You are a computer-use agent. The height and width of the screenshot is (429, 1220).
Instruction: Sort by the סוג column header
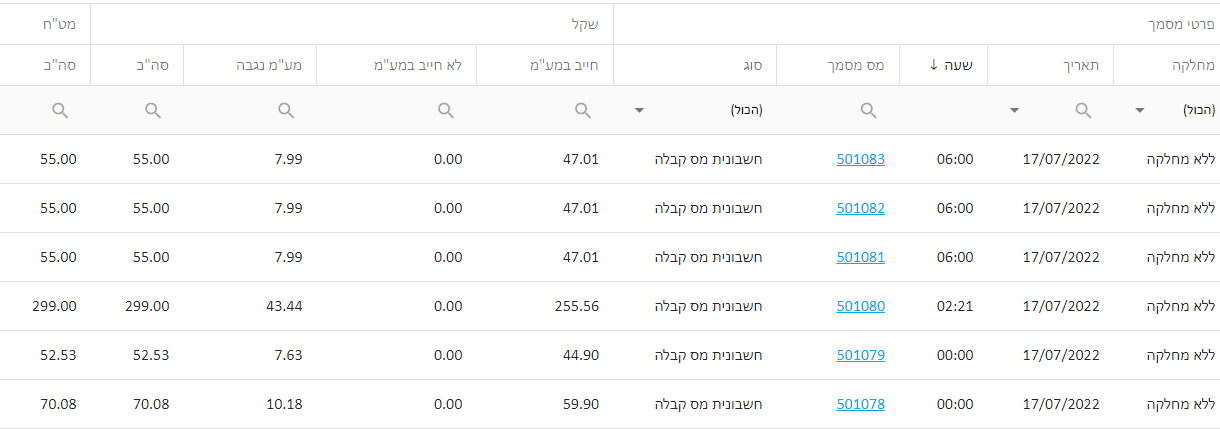tap(695, 65)
